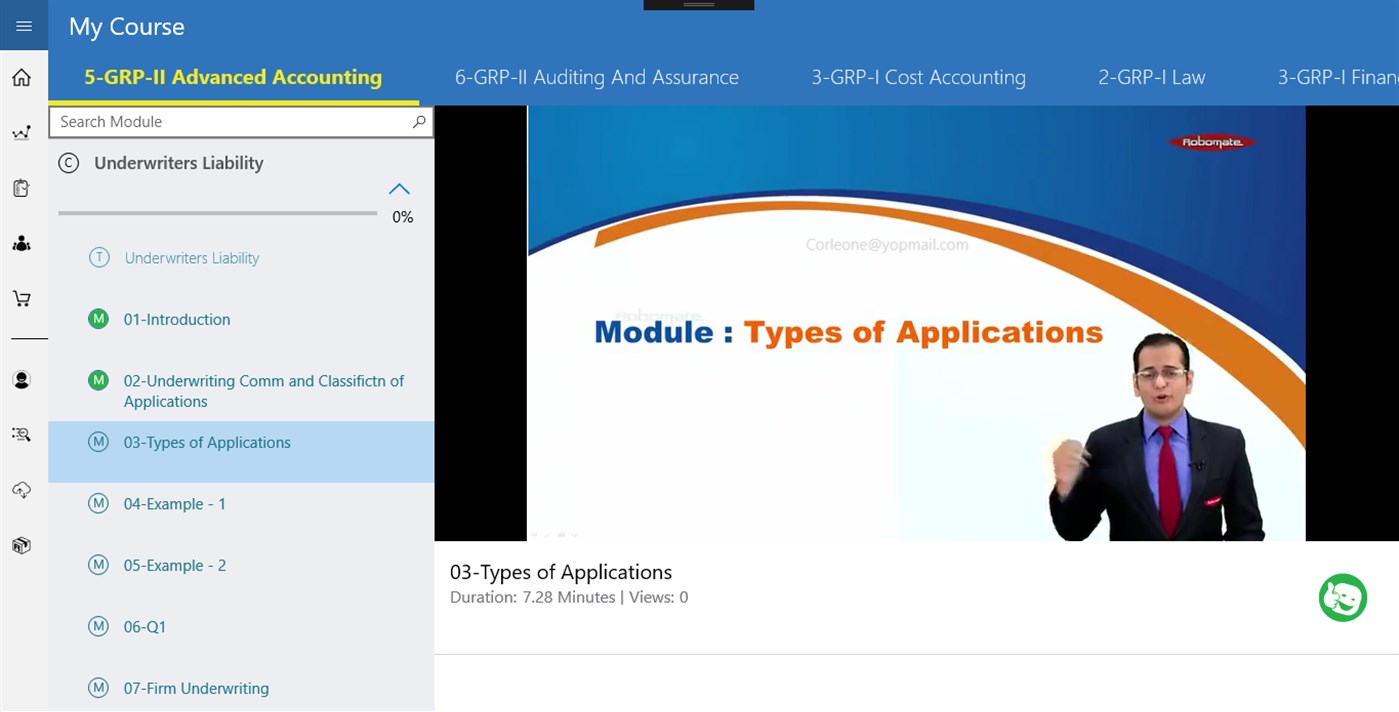The image size is (1399, 712).
Task: Switch to 3-GRP-I Cost Accounting tab
Action: pos(918,77)
